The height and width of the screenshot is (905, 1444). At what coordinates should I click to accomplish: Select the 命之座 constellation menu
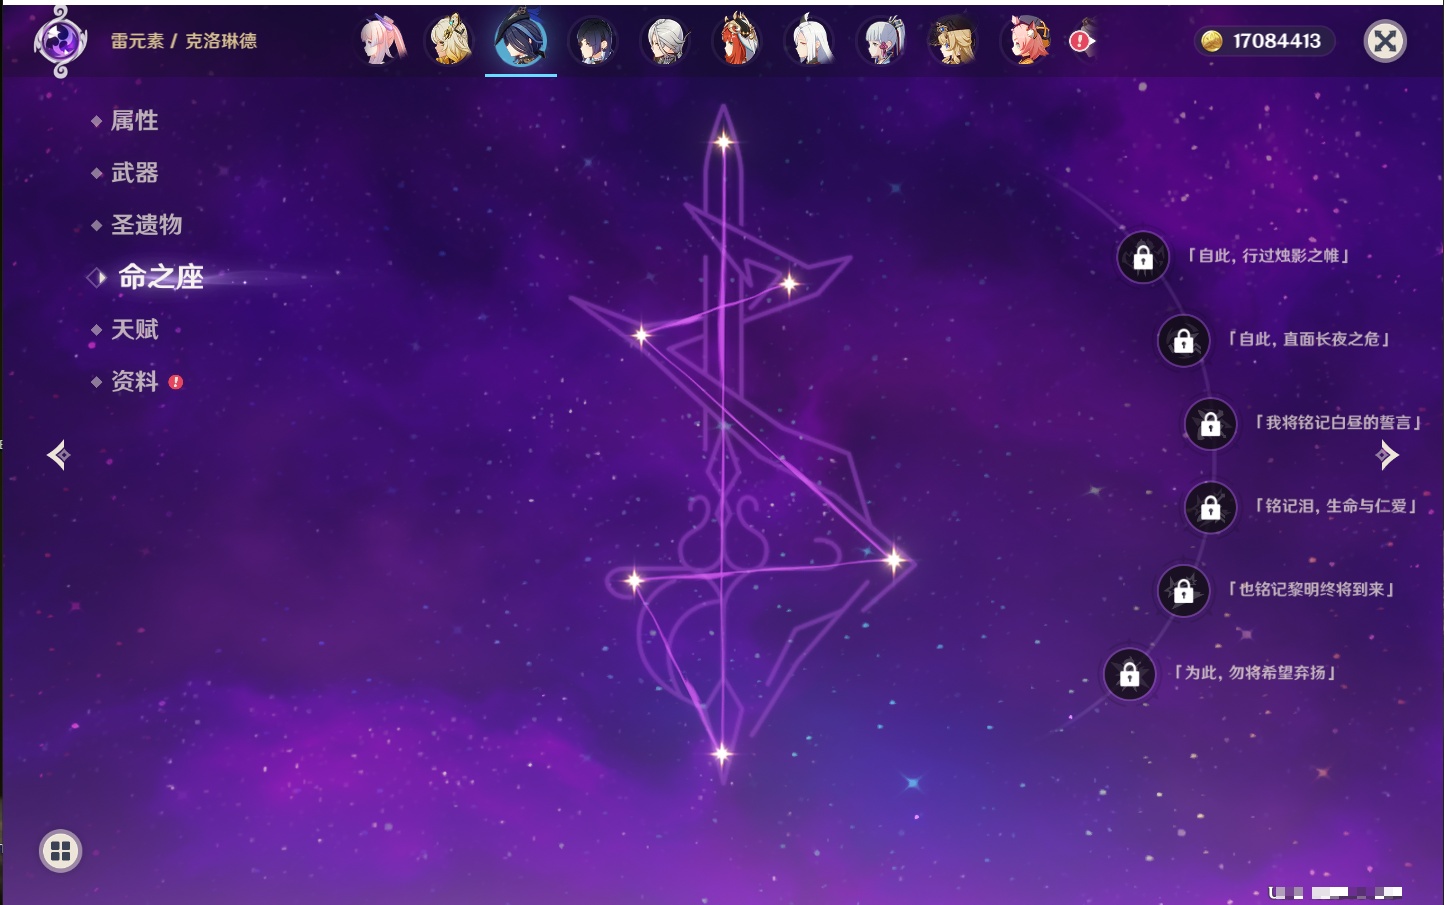pos(160,277)
